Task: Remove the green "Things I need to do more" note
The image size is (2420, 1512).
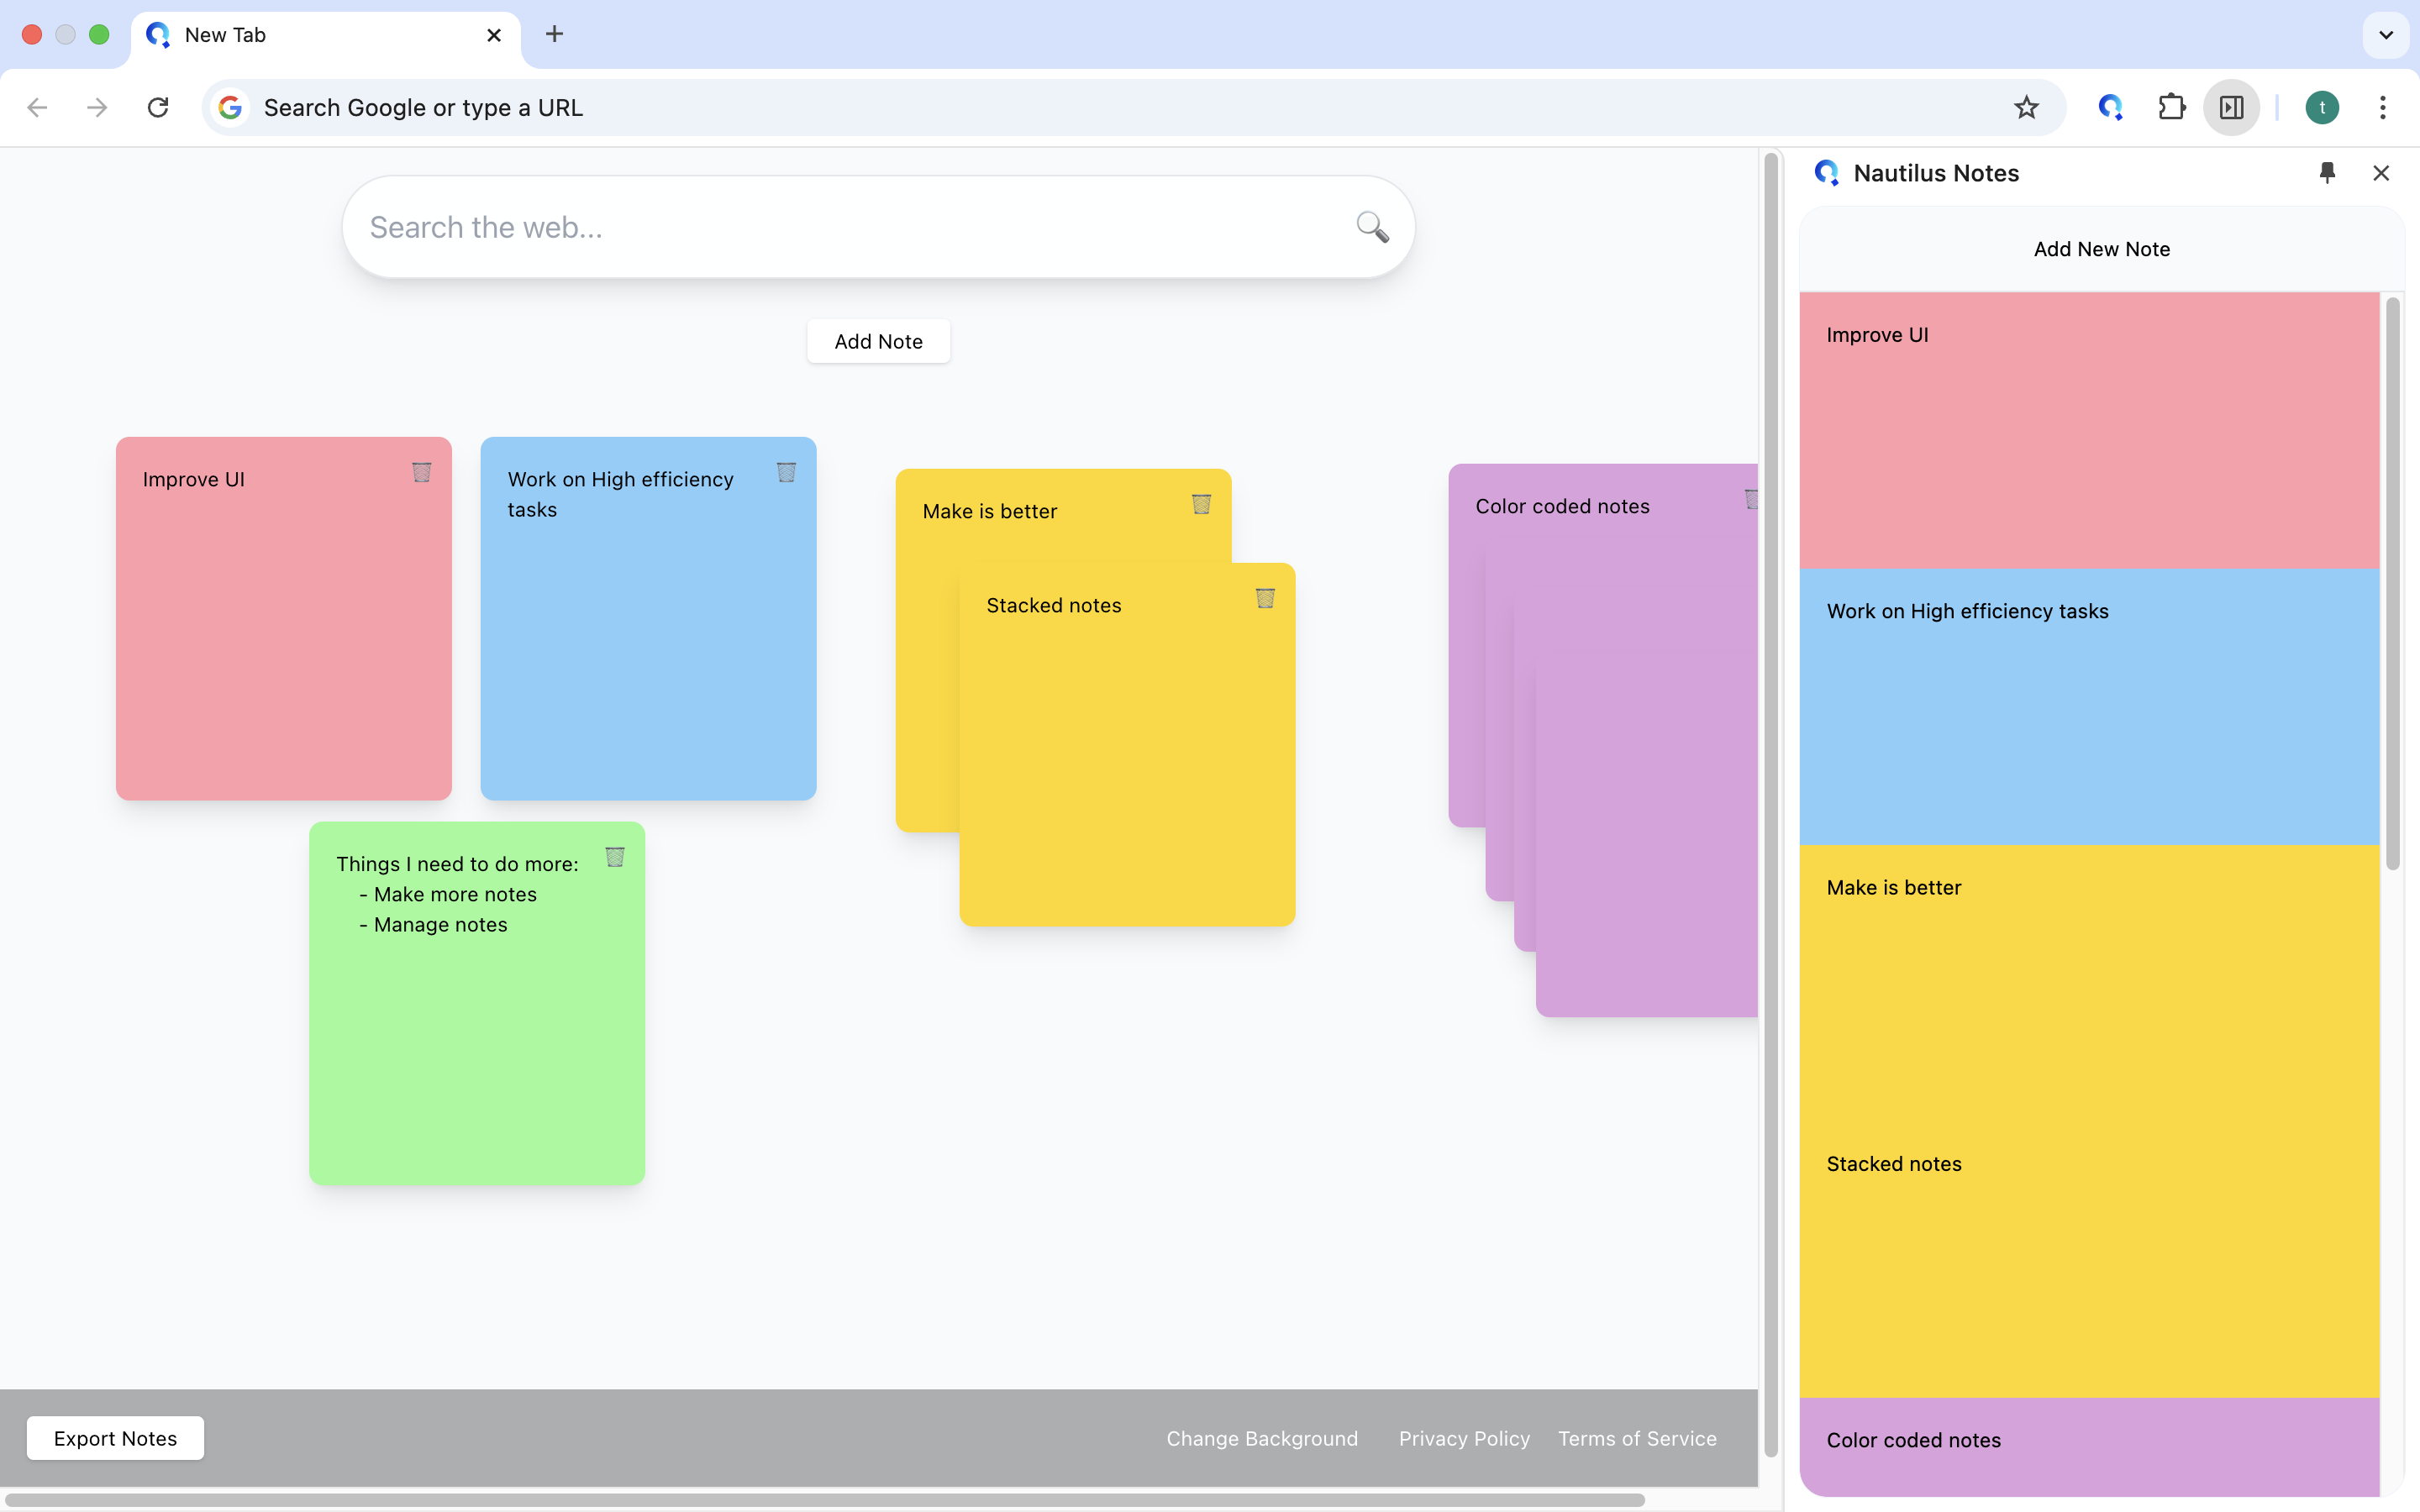Action: pyautogui.click(x=614, y=857)
